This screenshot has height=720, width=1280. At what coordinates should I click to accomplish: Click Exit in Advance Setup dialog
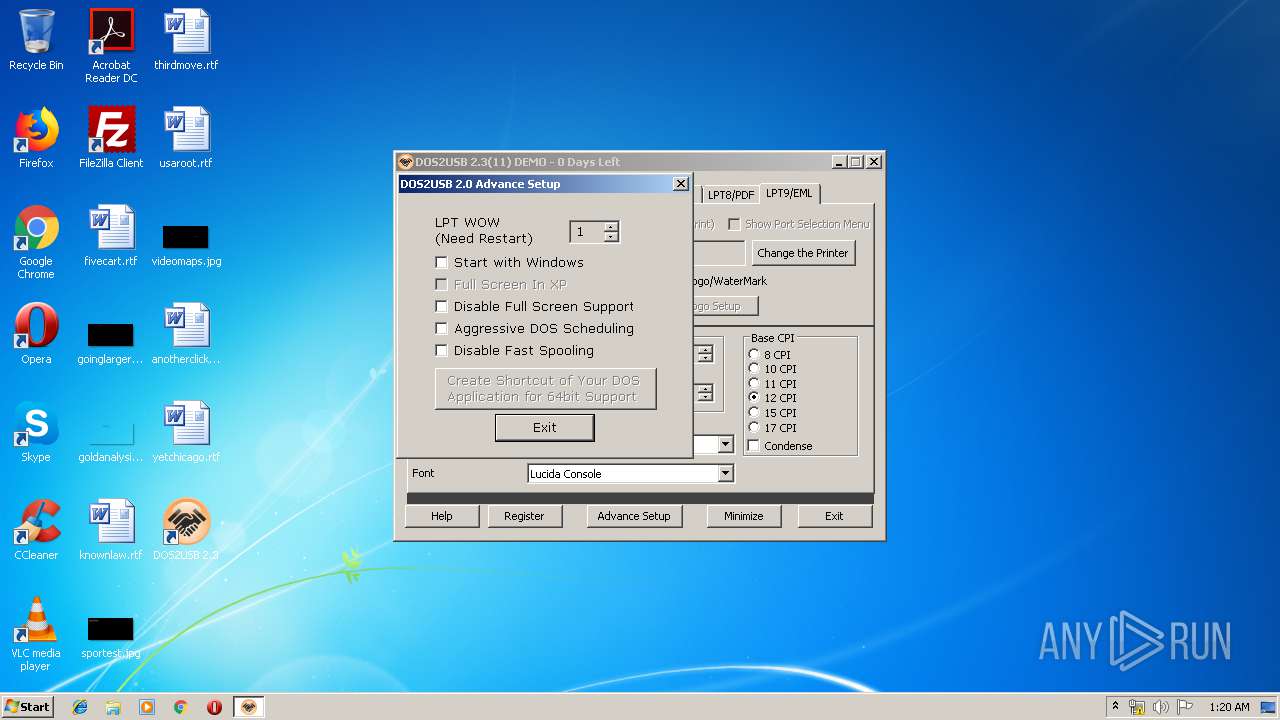[x=544, y=427]
